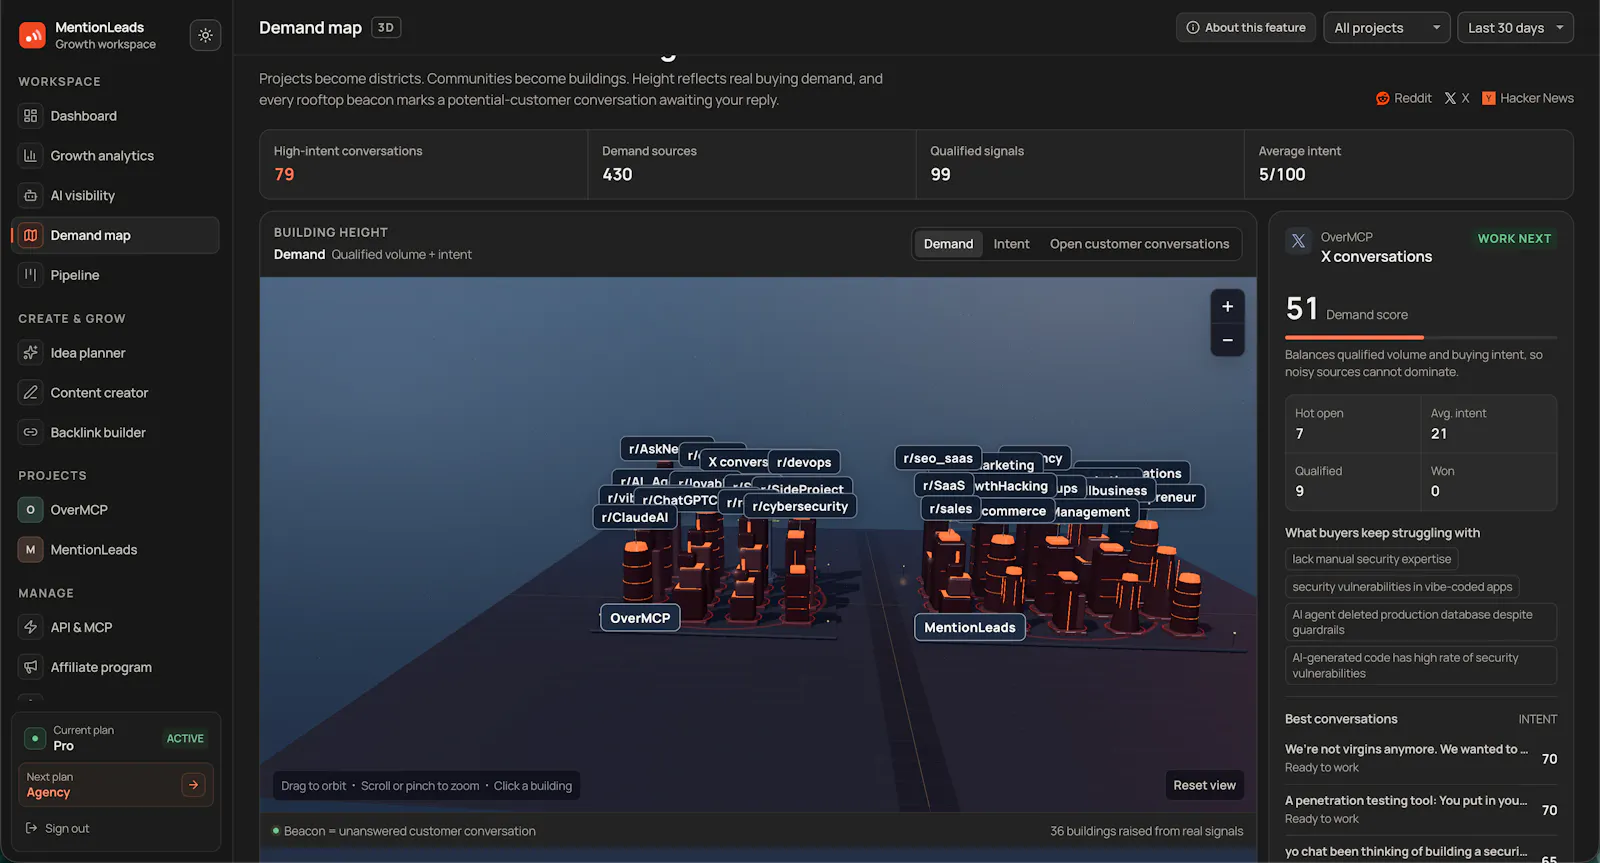Open the Growth analytics menu item
Screen dimensions: 1600x863
(x=115, y=156)
